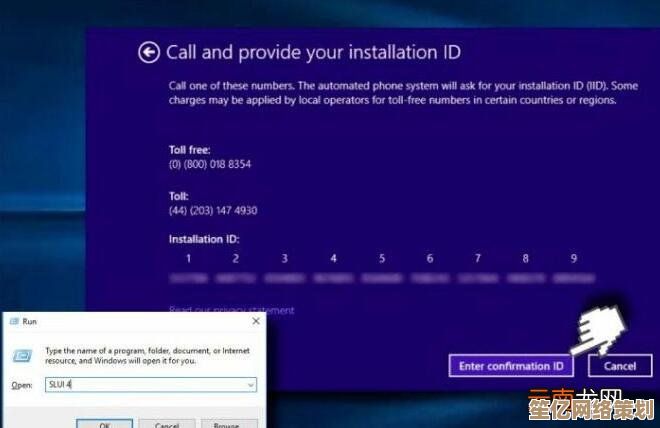
Task: Click the Call and provide your installation ID heading
Action: [x=313, y=52]
